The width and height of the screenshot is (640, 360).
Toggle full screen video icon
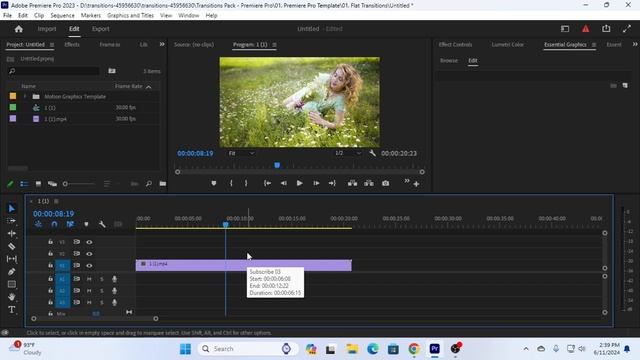(627, 29)
